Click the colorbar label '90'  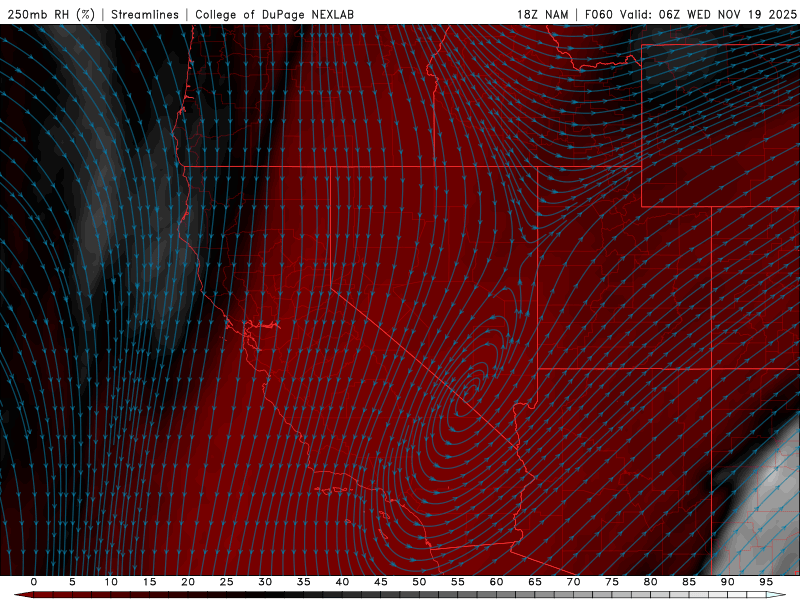coord(727,582)
